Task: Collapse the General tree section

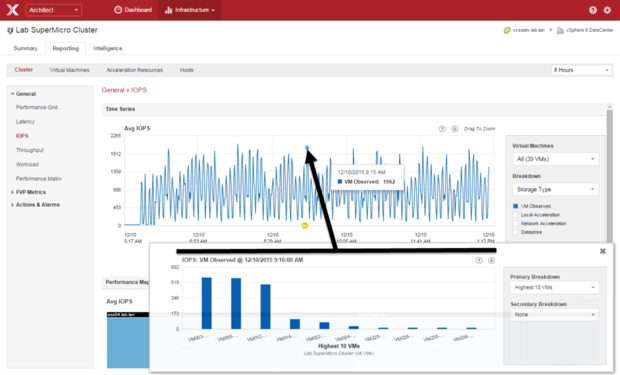Action: [x=13, y=94]
